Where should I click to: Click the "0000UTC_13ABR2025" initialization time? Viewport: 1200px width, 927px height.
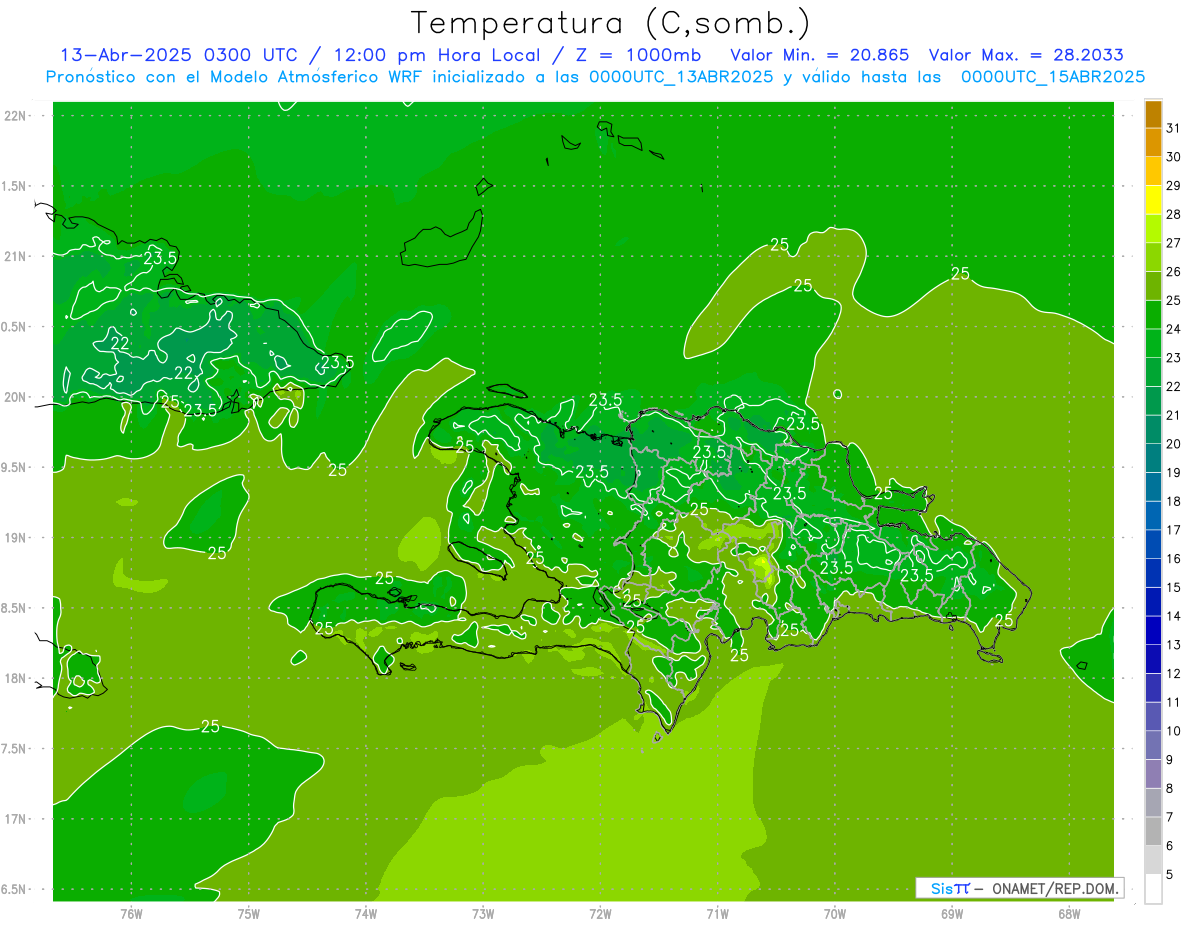click(x=681, y=77)
